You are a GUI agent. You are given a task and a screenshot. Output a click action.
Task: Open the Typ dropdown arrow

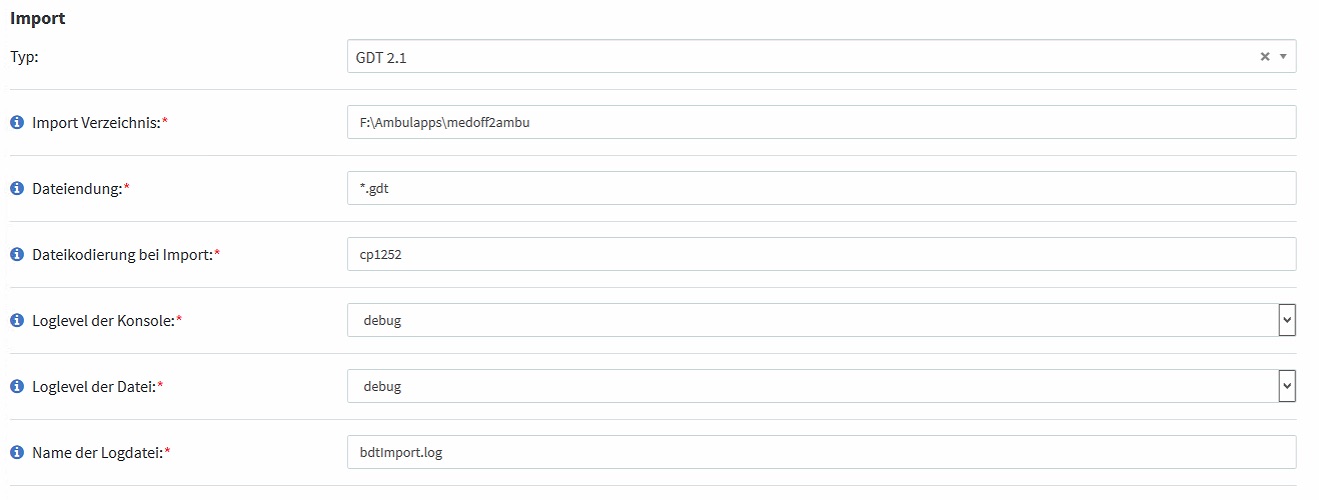(1284, 57)
